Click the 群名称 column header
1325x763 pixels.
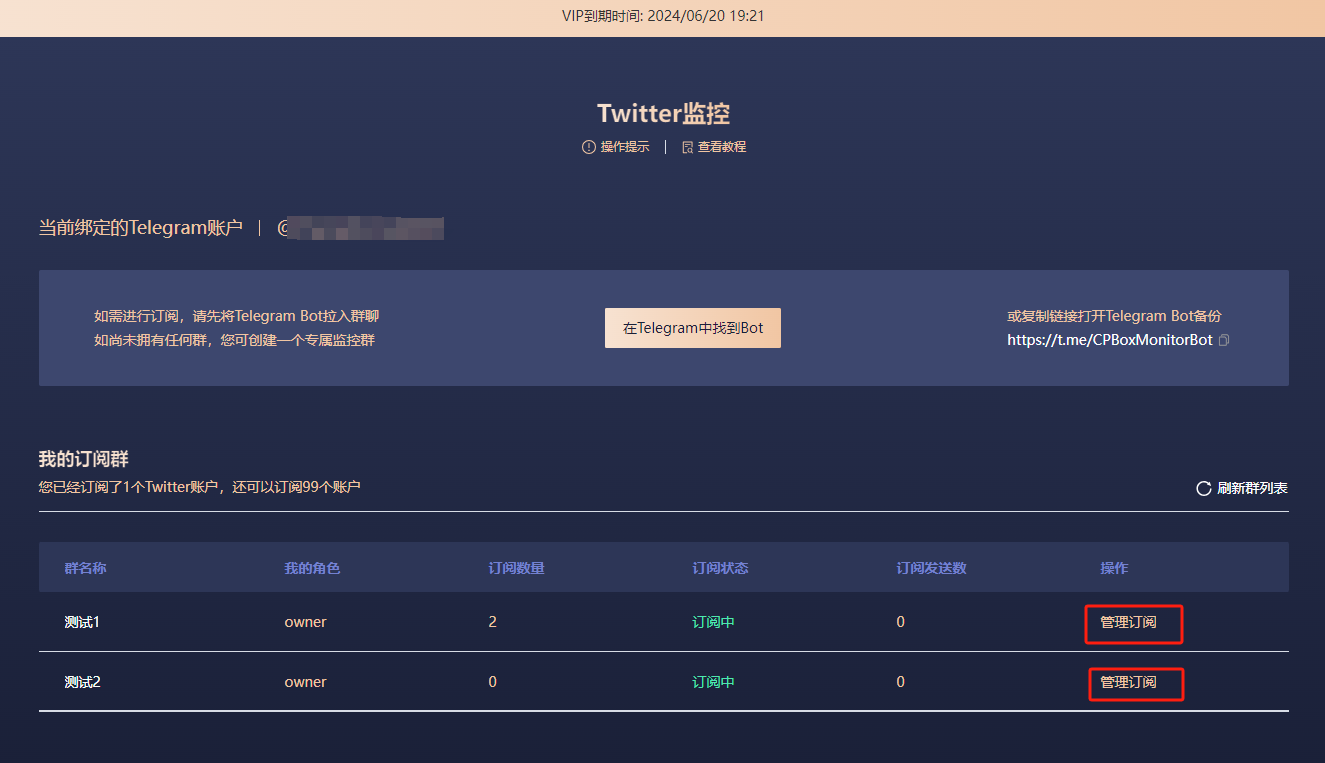tap(85, 568)
